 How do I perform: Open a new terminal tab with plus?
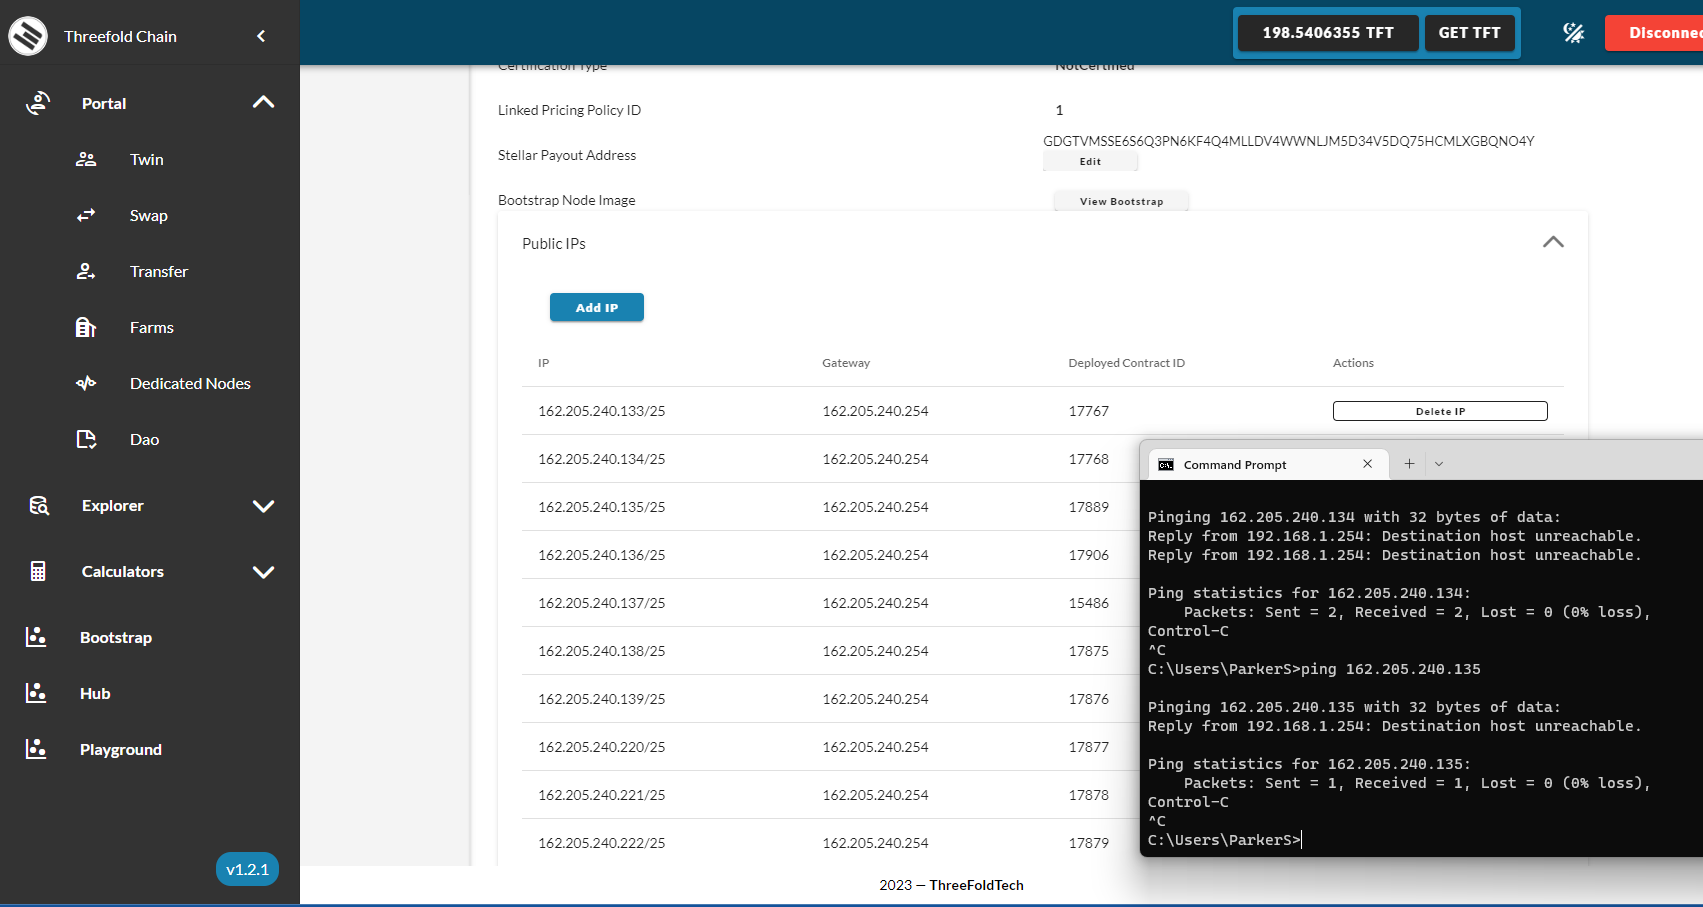coord(1409,463)
